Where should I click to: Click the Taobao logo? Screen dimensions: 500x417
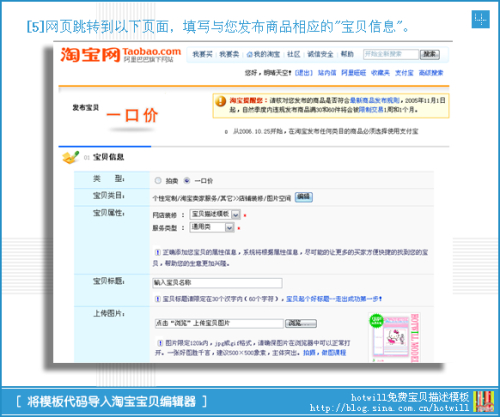pyautogui.click(x=120, y=54)
